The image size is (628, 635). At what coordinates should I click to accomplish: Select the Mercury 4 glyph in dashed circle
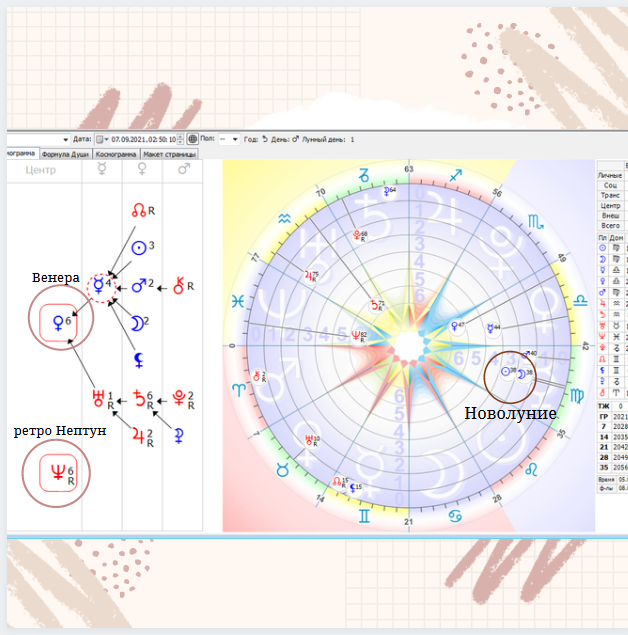102,287
